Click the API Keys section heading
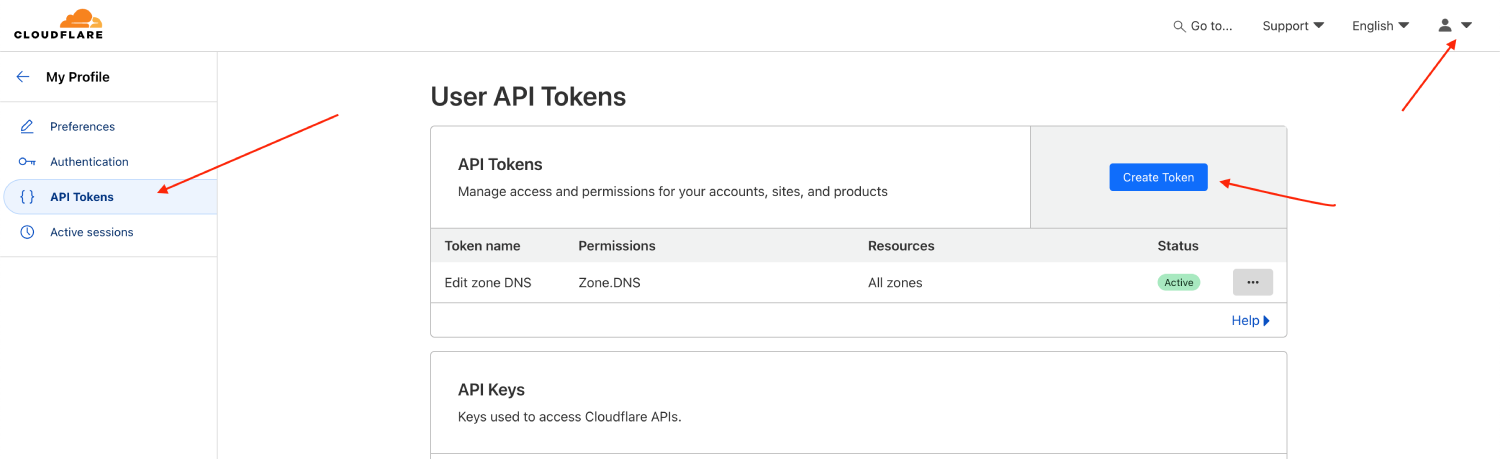Image resolution: width=1500 pixels, height=459 pixels. 491,390
